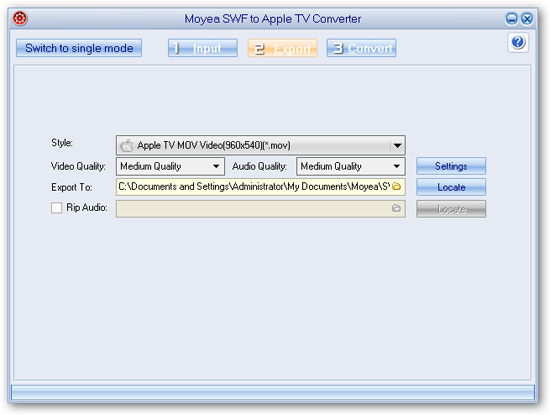
Task: Close the Moyea converter window
Action: click(x=527, y=19)
